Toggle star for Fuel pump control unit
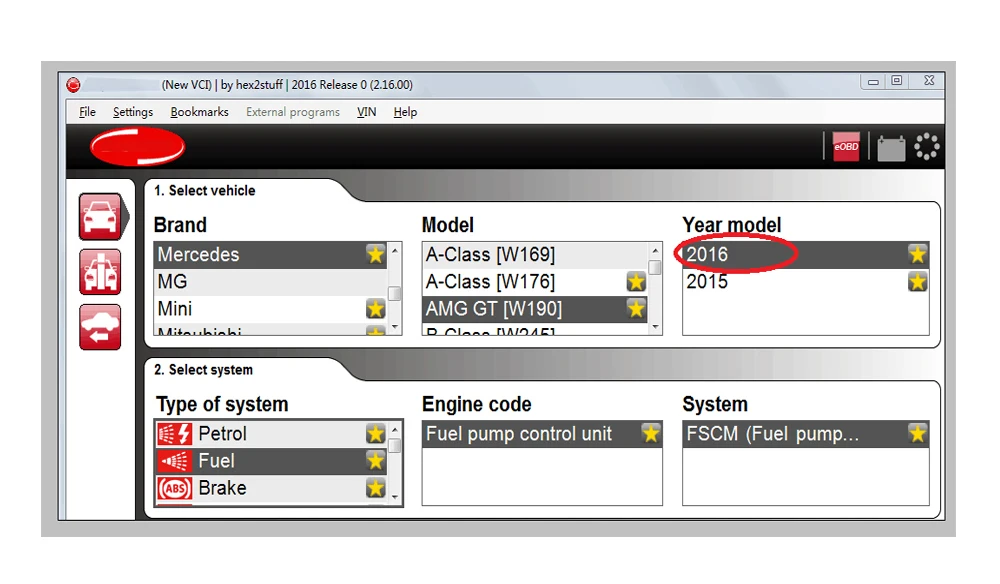This screenshot has width=1000, height=584. click(x=651, y=434)
